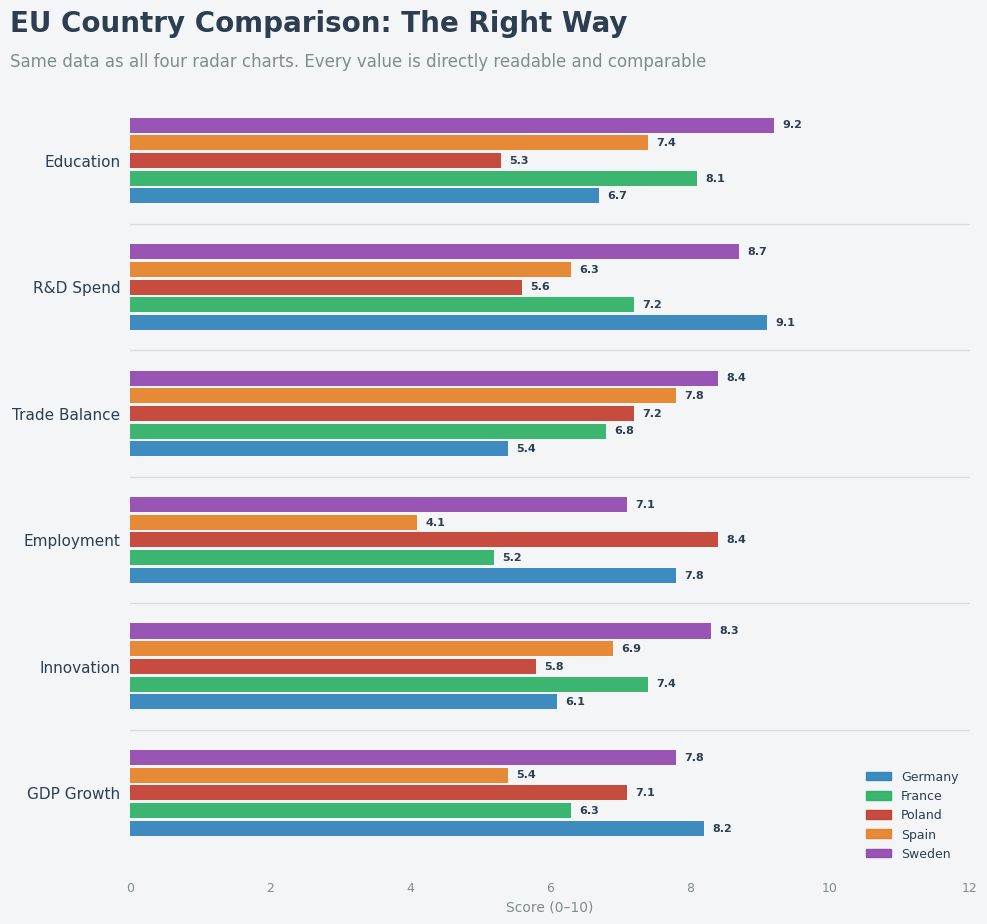The height and width of the screenshot is (924, 987).
Task: Click Sweden's purple Education bar
Action: [x=451, y=126]
